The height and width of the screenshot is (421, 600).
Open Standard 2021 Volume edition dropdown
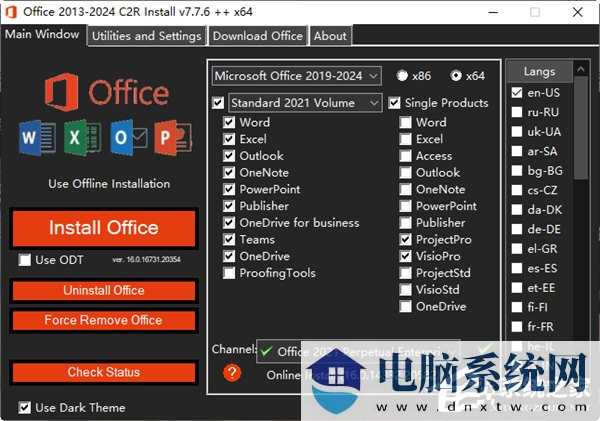(x=305, y=103)
